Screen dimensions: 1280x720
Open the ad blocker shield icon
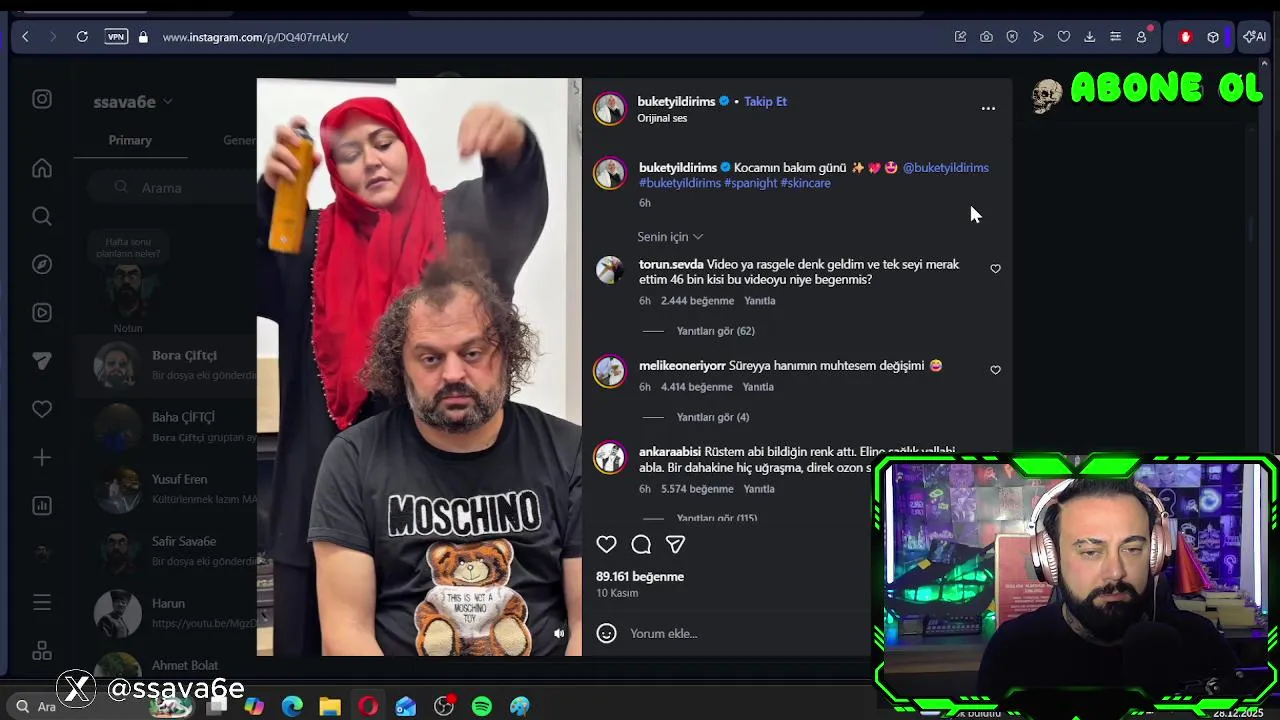1012,37
